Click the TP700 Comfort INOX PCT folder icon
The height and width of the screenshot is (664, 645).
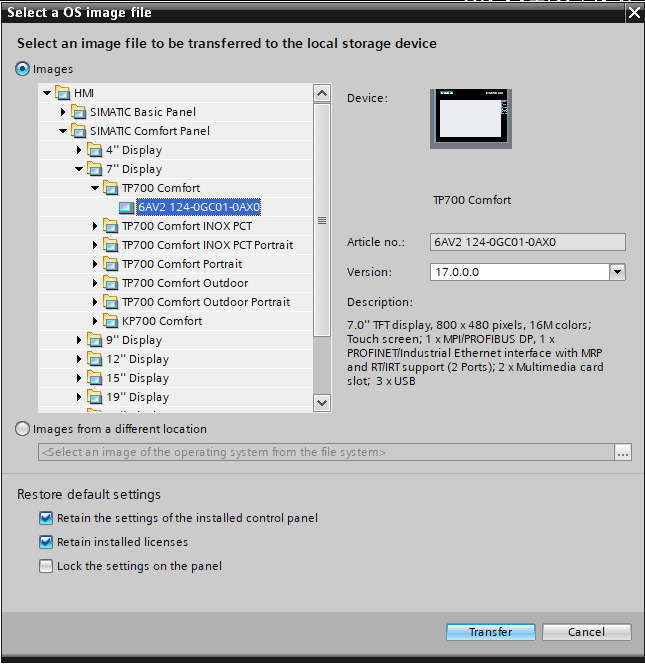click(x=111, y=226)
